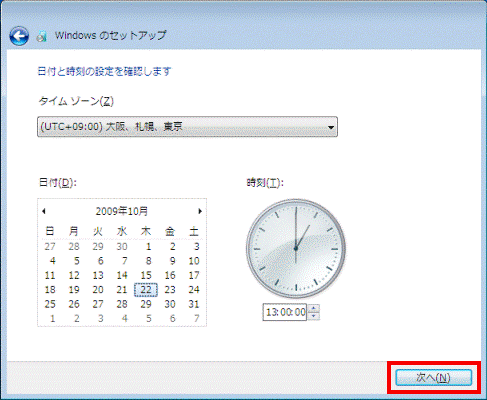Select day 15 in the calendar
The image size is (487, 400).
click(146, 275)
